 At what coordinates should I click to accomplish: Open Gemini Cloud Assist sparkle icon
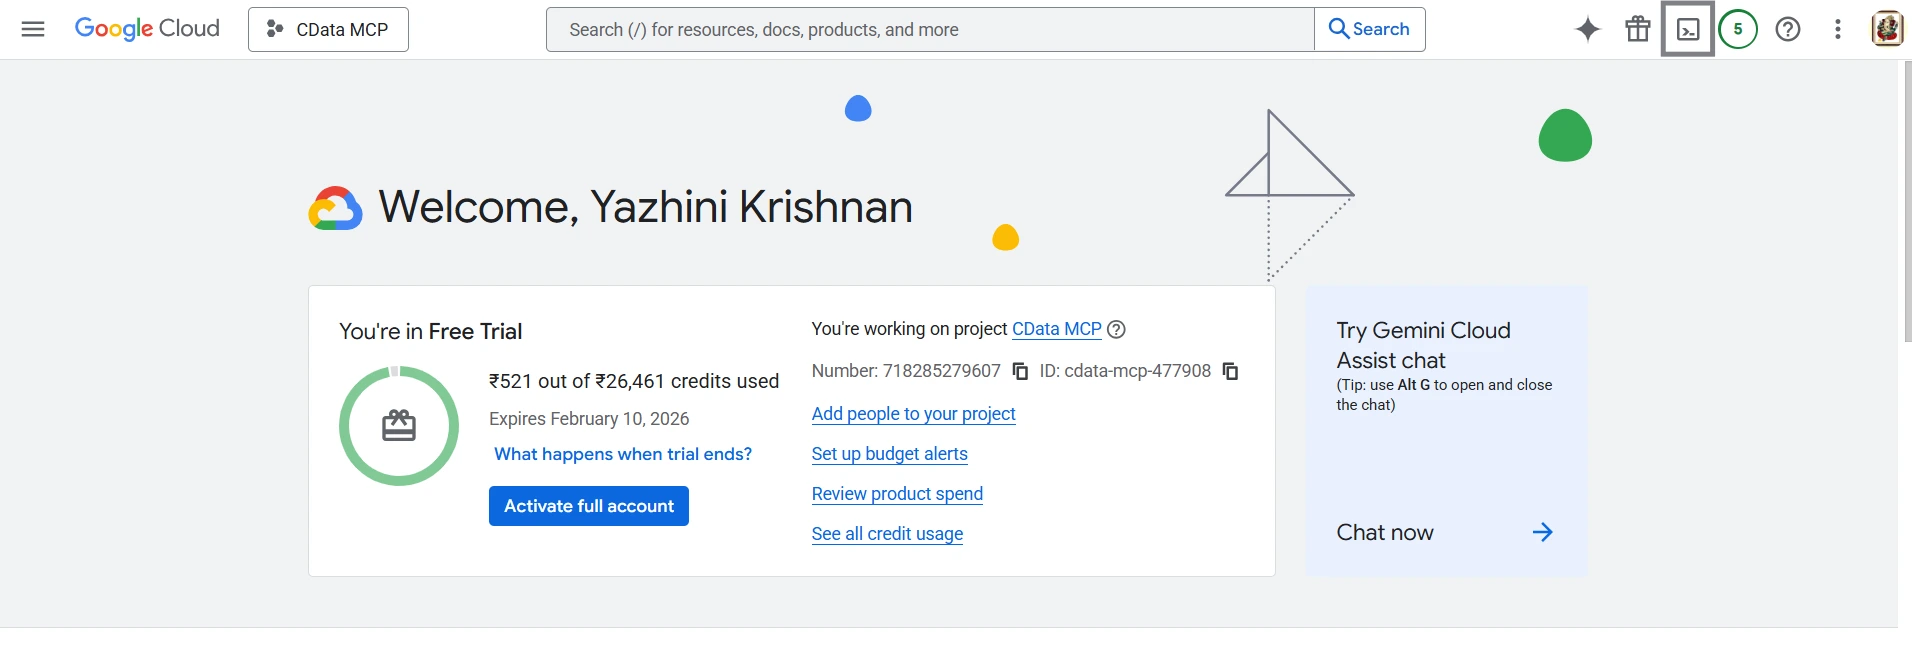pyautogui.click(x=1587, y=29)
